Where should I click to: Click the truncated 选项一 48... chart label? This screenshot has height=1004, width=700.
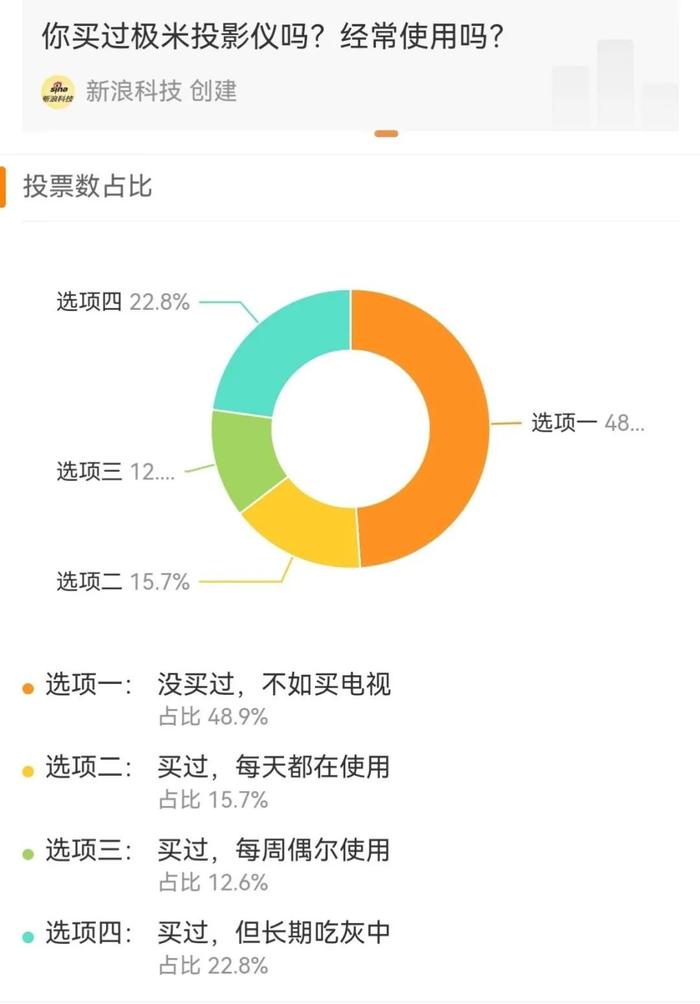tap(587, 423)
